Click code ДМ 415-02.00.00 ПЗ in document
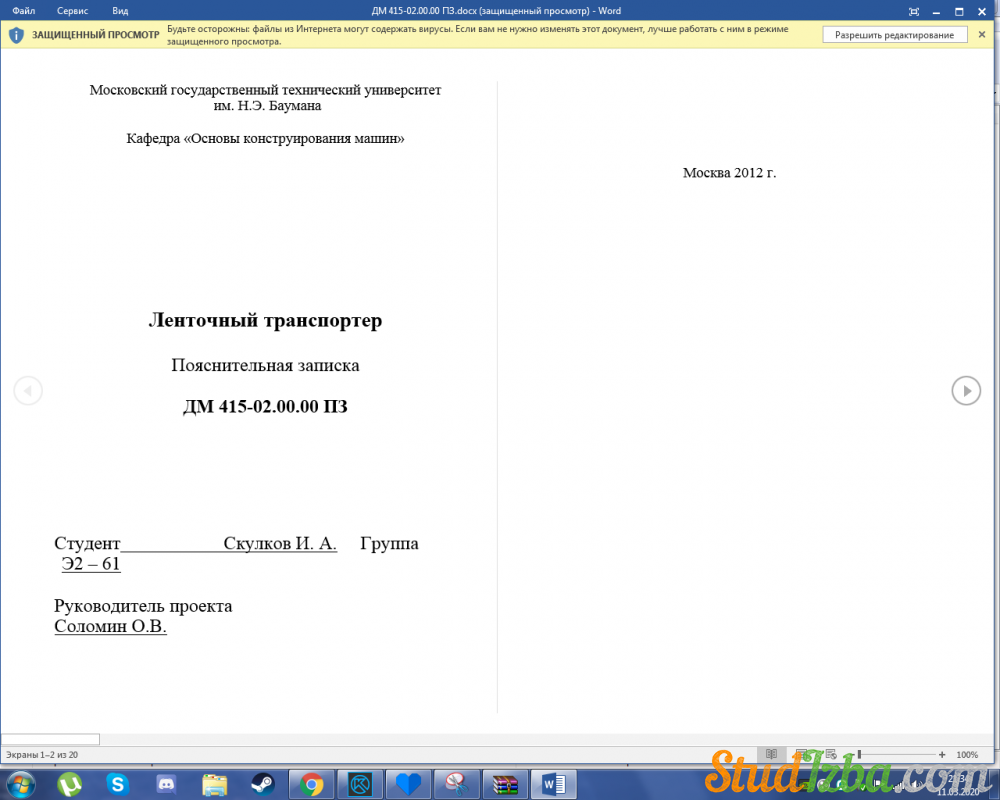Viewport: 1000px width, 800px height. click(265, 406)
